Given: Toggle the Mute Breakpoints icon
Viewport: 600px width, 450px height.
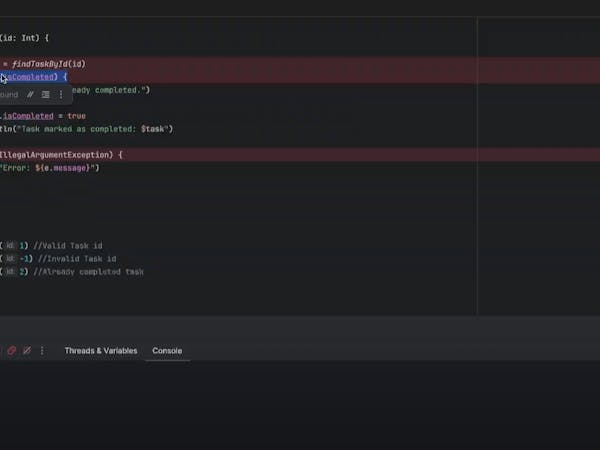Looking at the screenshot, I should pyautogui.click(x=27, y=351).
